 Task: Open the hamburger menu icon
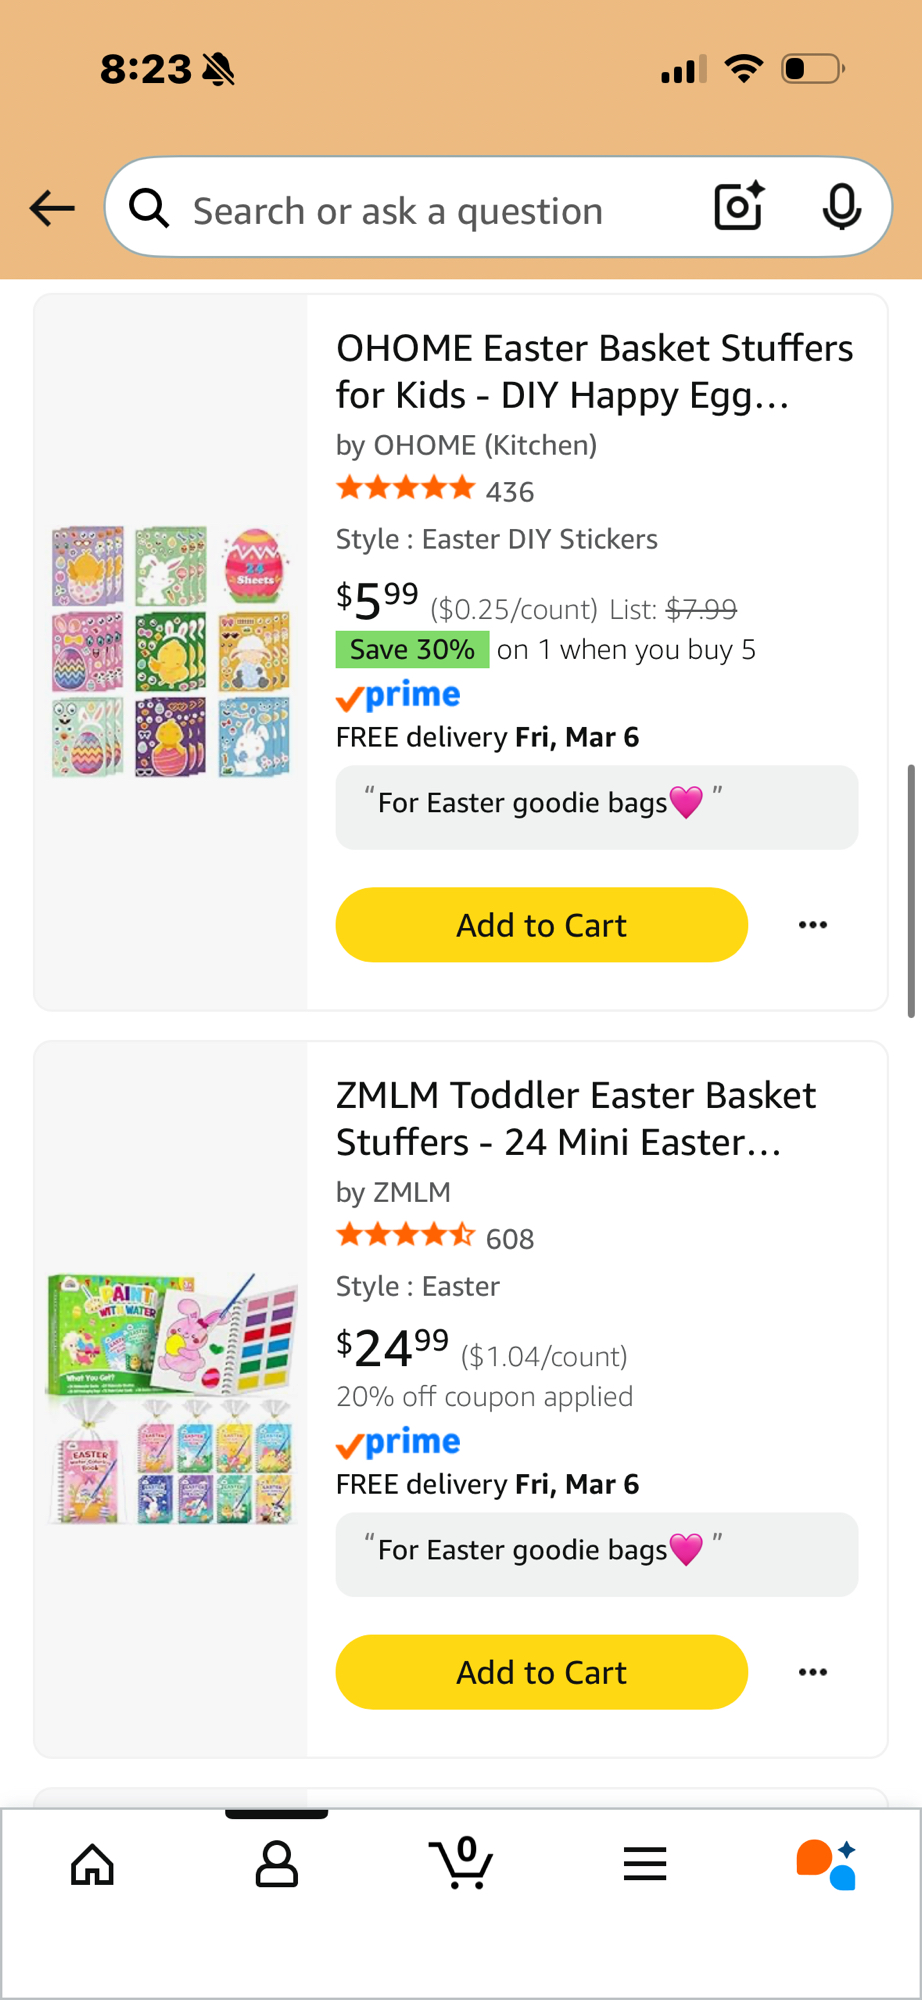click(x=645, y=1864)
